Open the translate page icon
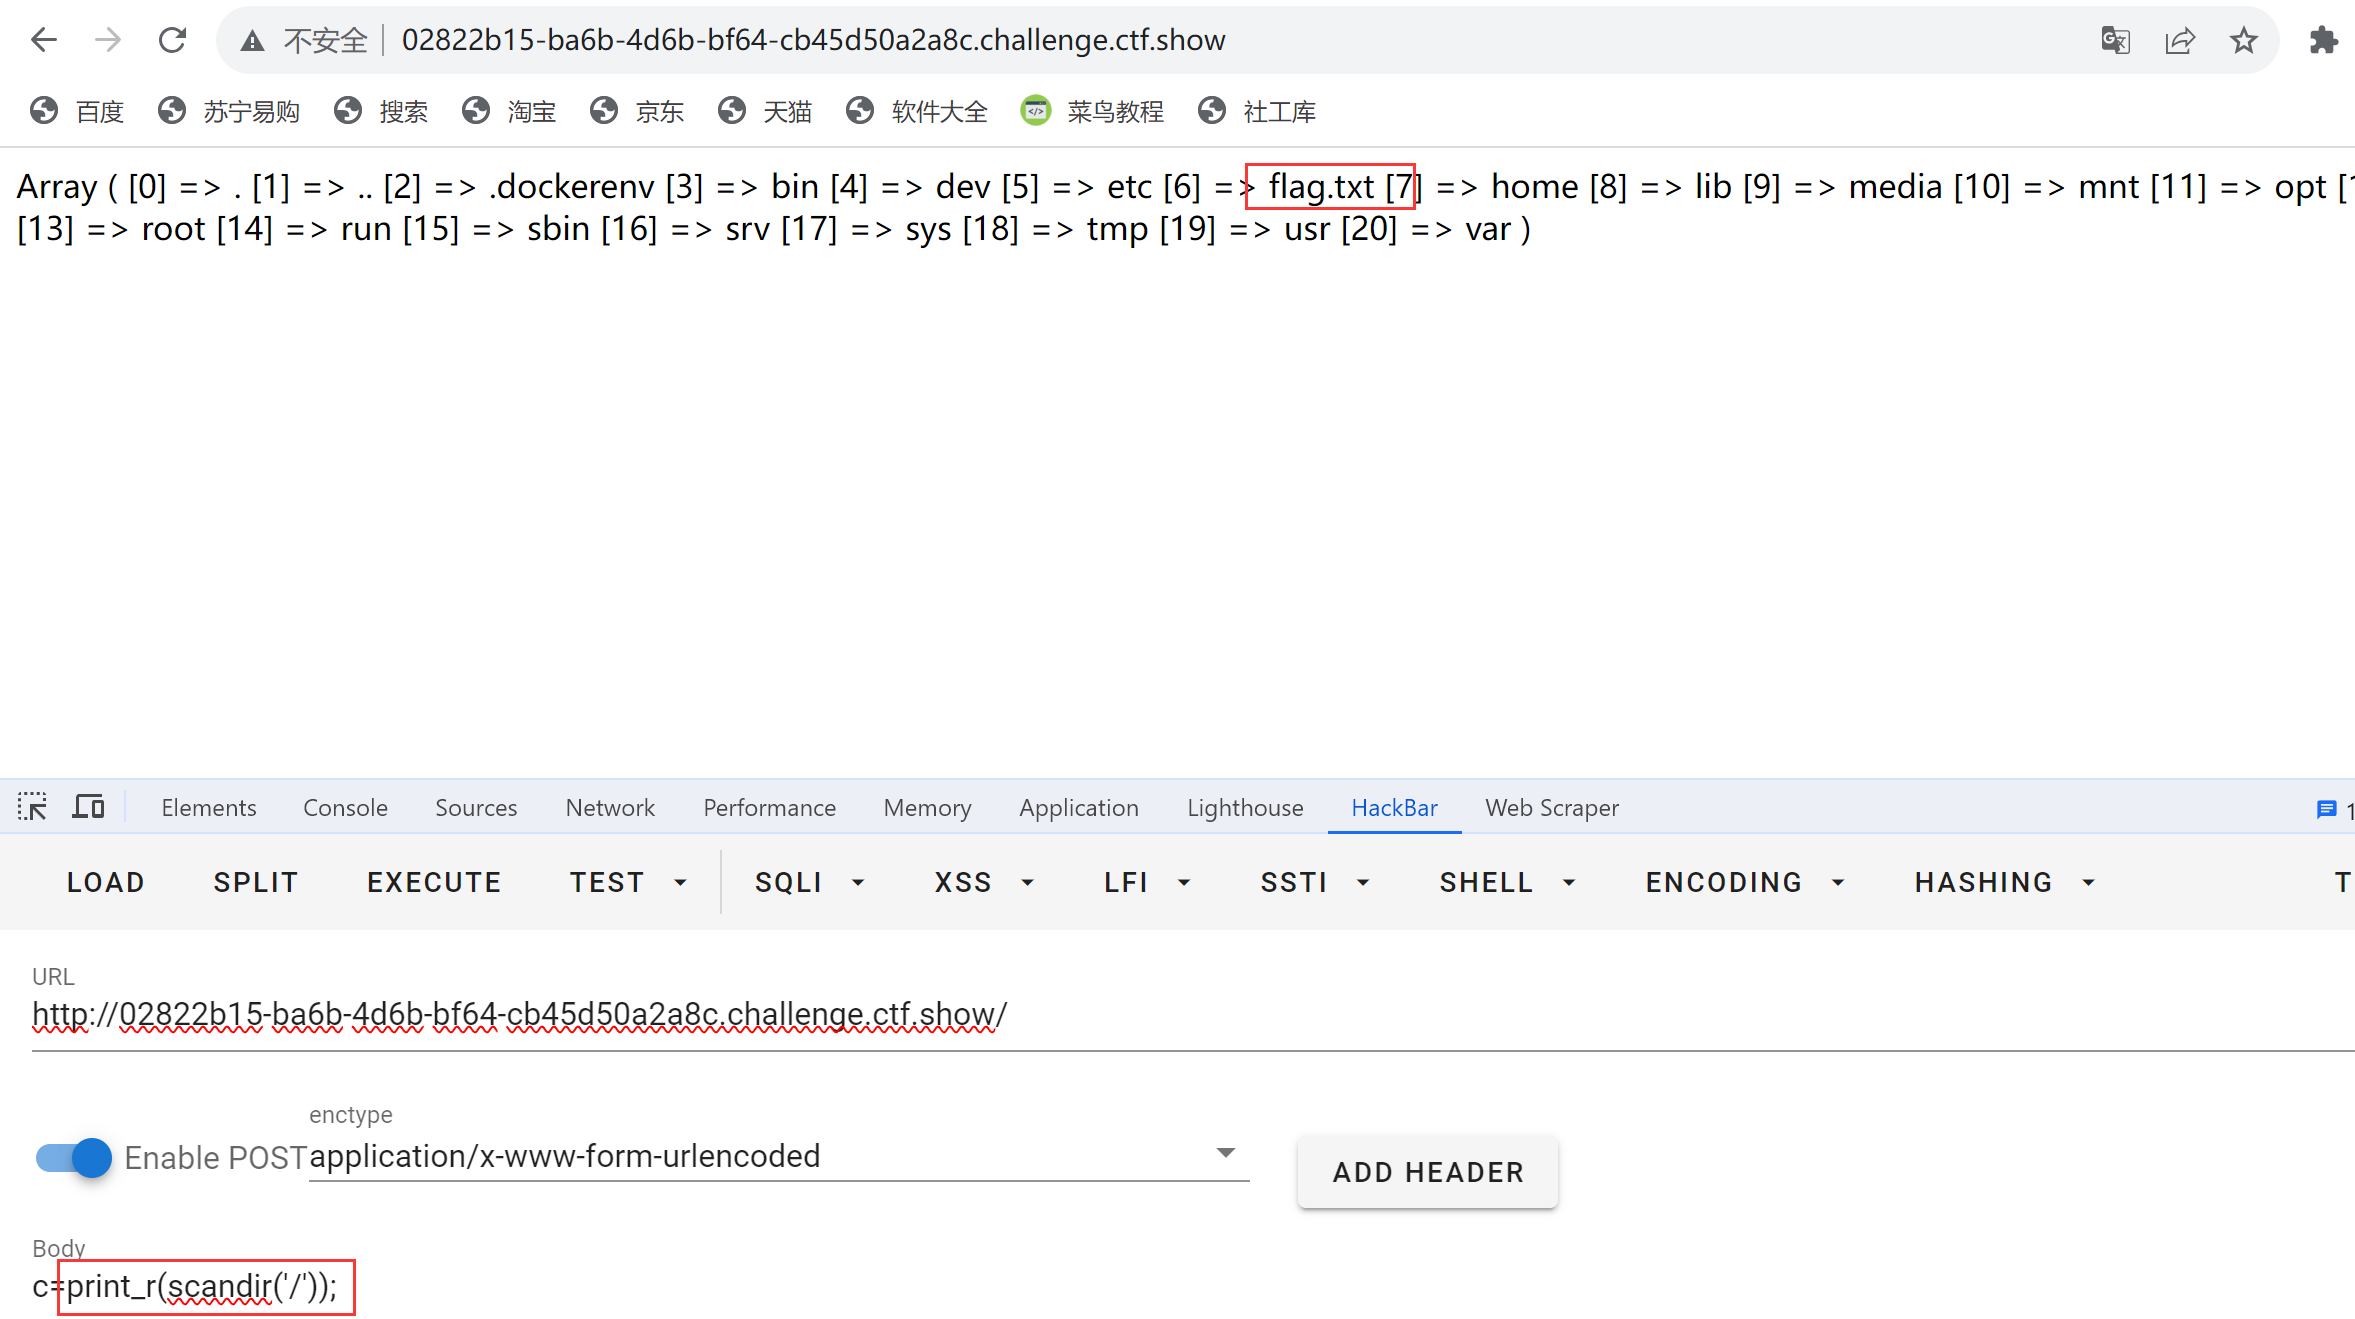 click(x=2116, y=41)
